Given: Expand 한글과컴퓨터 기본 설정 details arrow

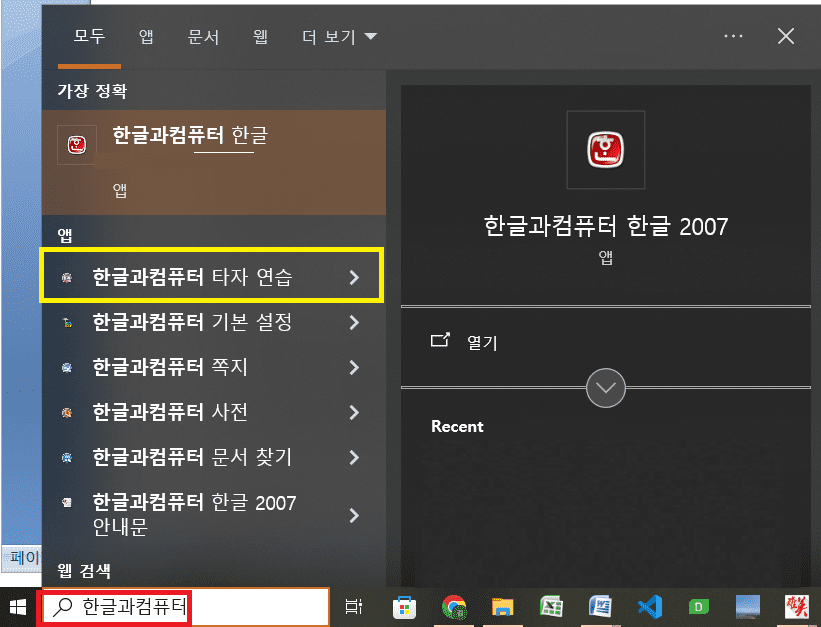Looking at the screenshot, I should click(354, 323).
